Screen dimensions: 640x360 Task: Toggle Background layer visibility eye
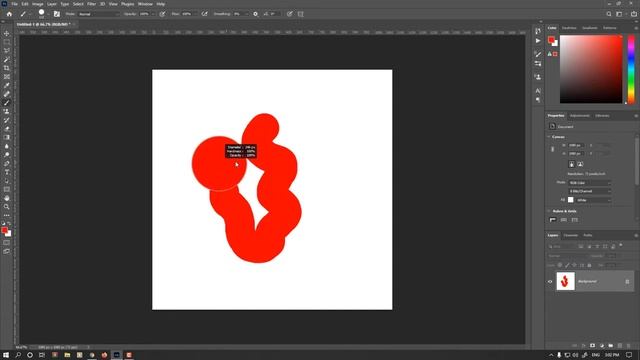point(550,282)
